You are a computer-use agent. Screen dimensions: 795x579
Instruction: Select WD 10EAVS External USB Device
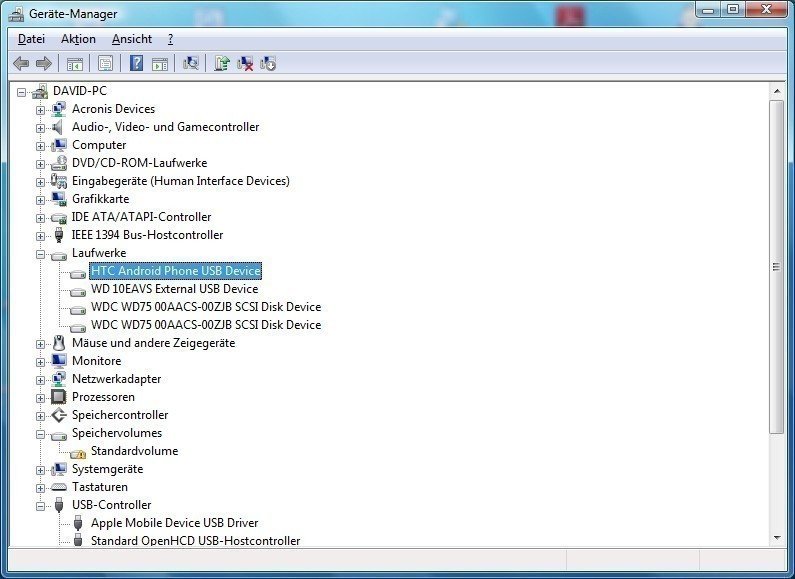point(174,289)
